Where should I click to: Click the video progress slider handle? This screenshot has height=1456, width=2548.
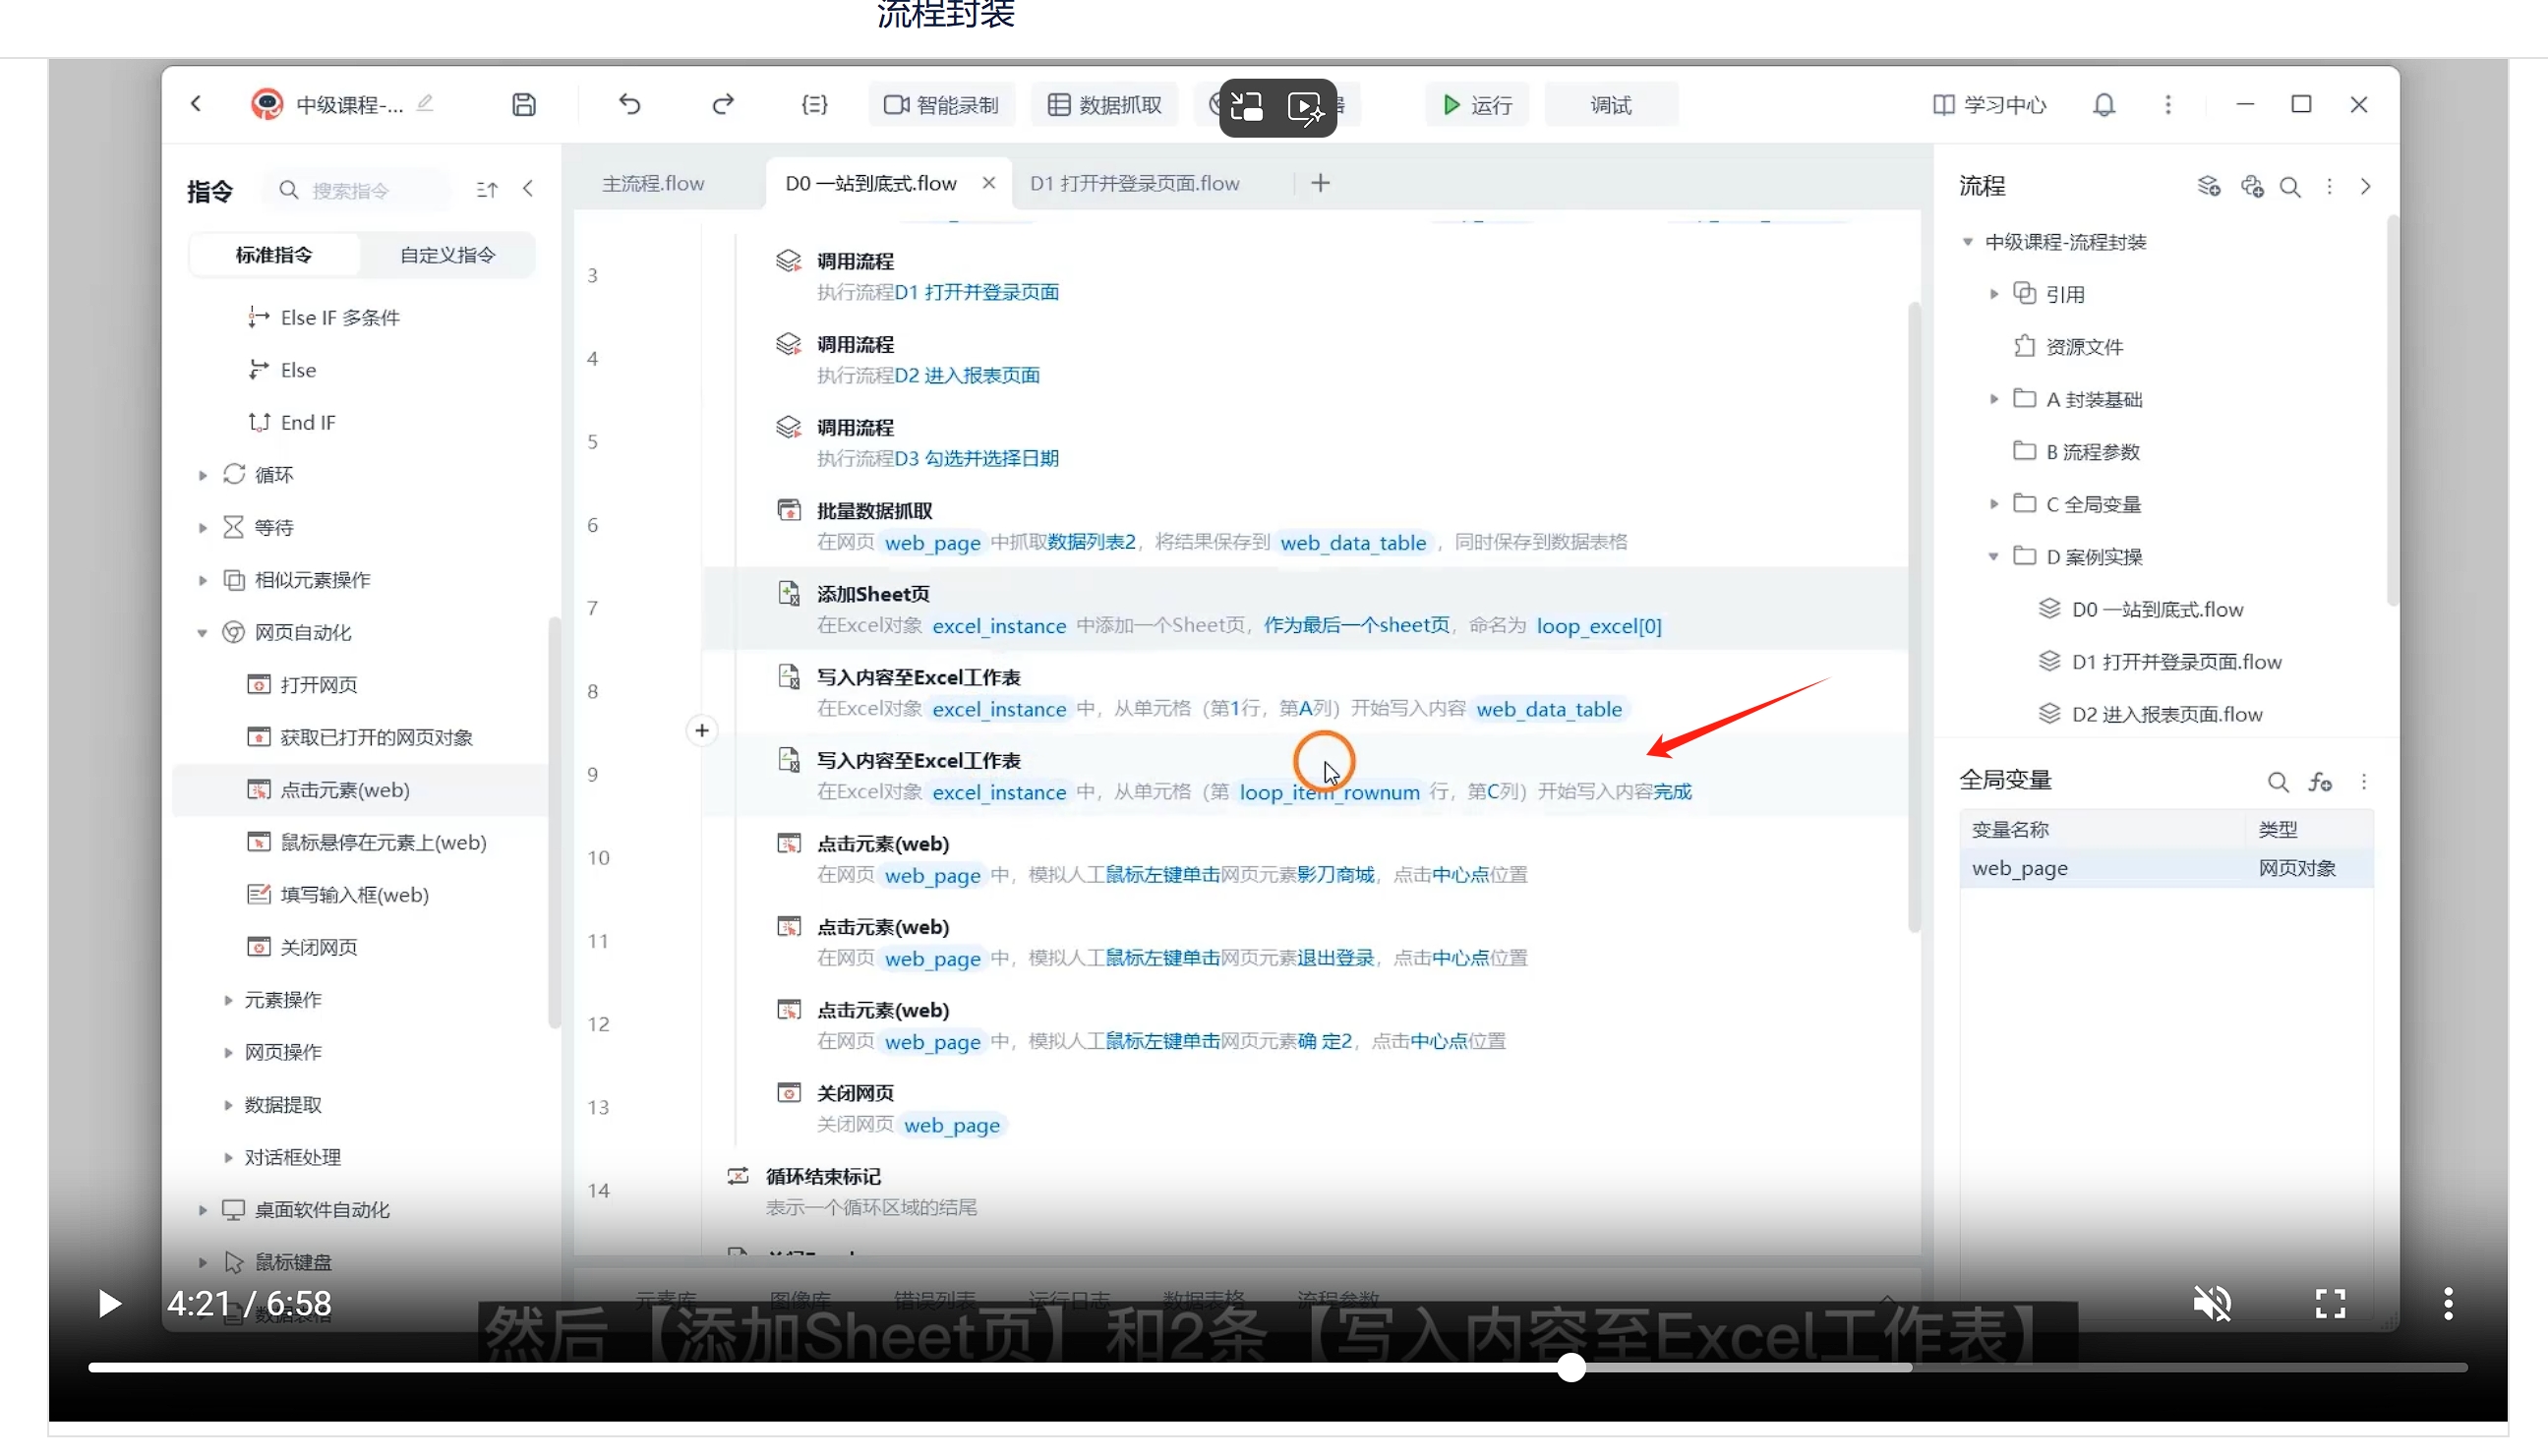tap(1571, 1367)
